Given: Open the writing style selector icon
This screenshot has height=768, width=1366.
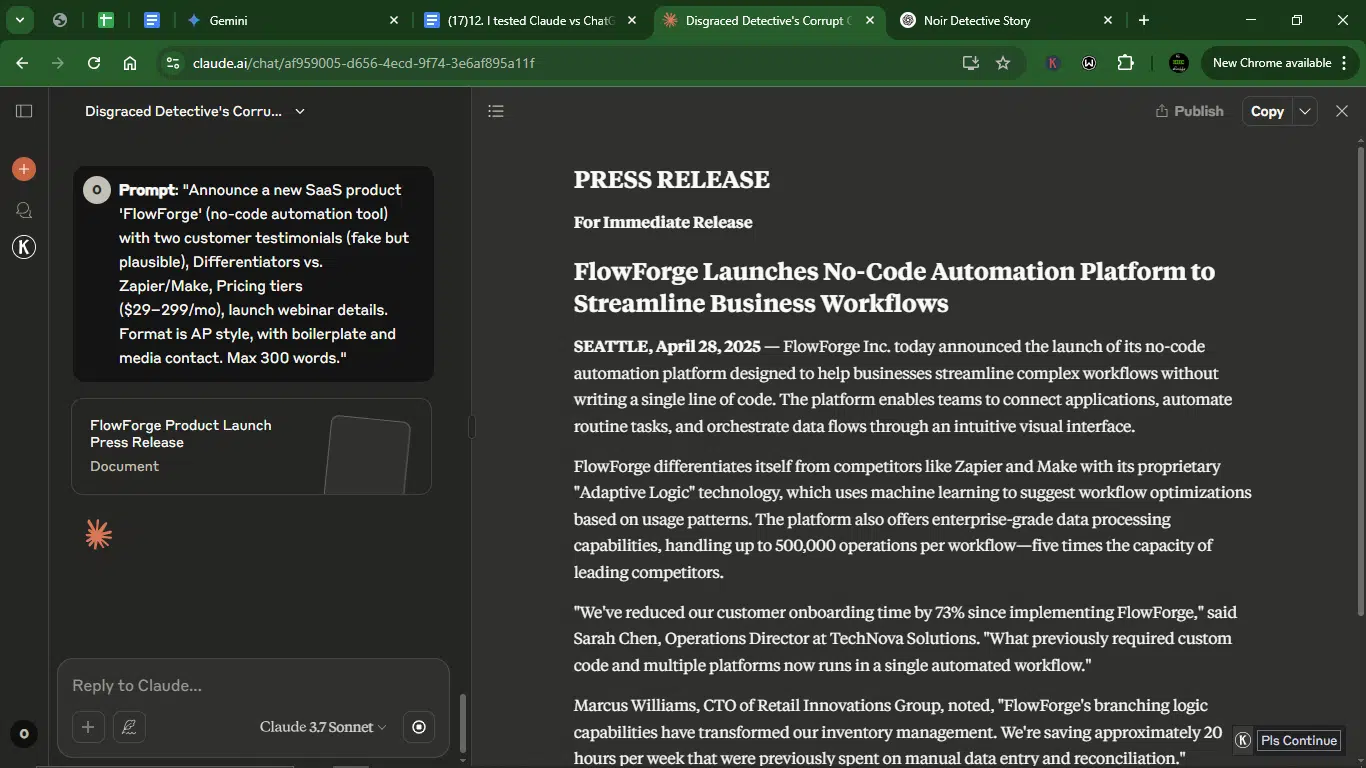Looking at the screenshot, I should pos(129,727).
